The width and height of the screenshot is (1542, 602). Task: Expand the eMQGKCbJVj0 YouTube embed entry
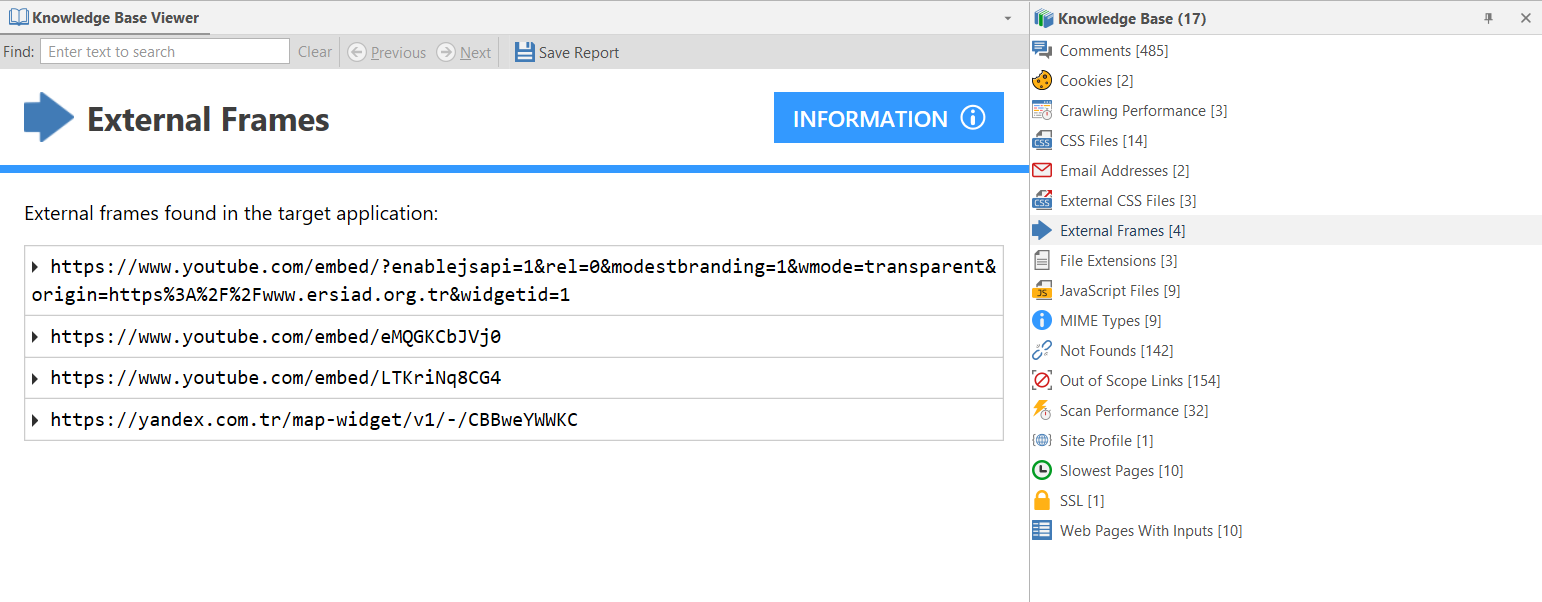tap(37, 336)
